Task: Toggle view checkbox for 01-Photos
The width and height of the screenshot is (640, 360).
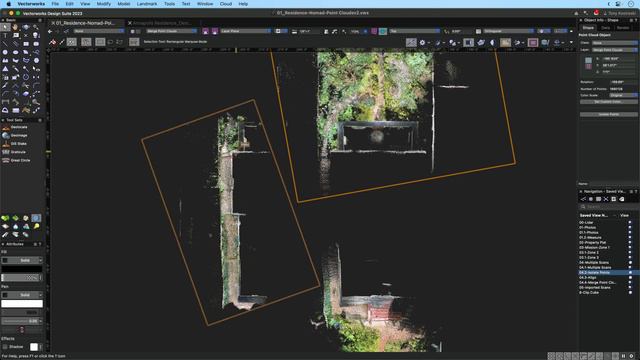Action: pyautogui.click(x=630, y=227)
